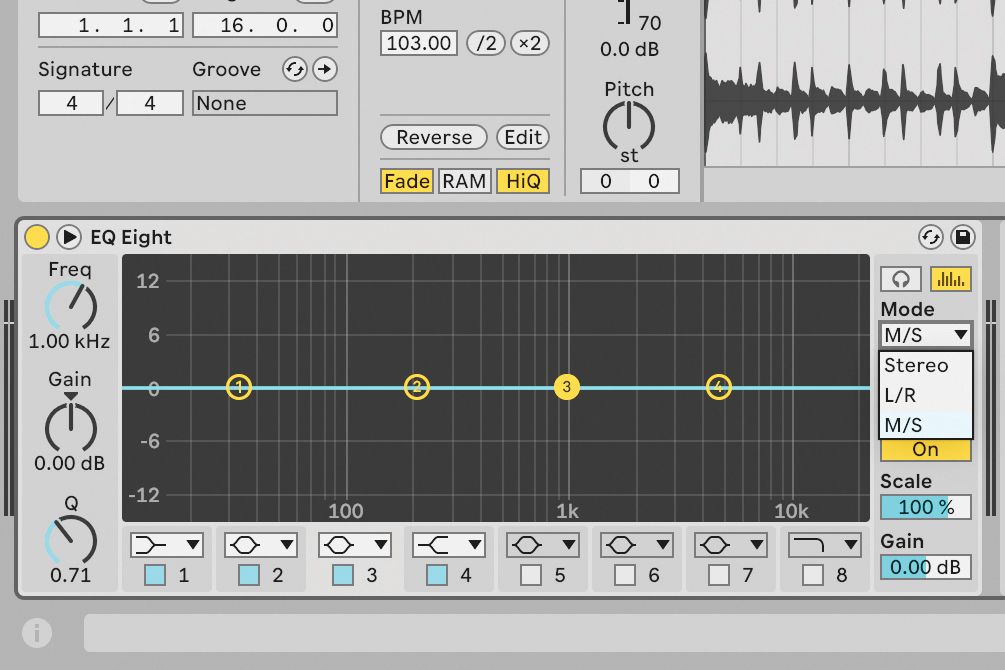The width and height of the screenshot is (1005, 670).
Task: Click the Reverse button for the sample
Action: tap(434, 137)
